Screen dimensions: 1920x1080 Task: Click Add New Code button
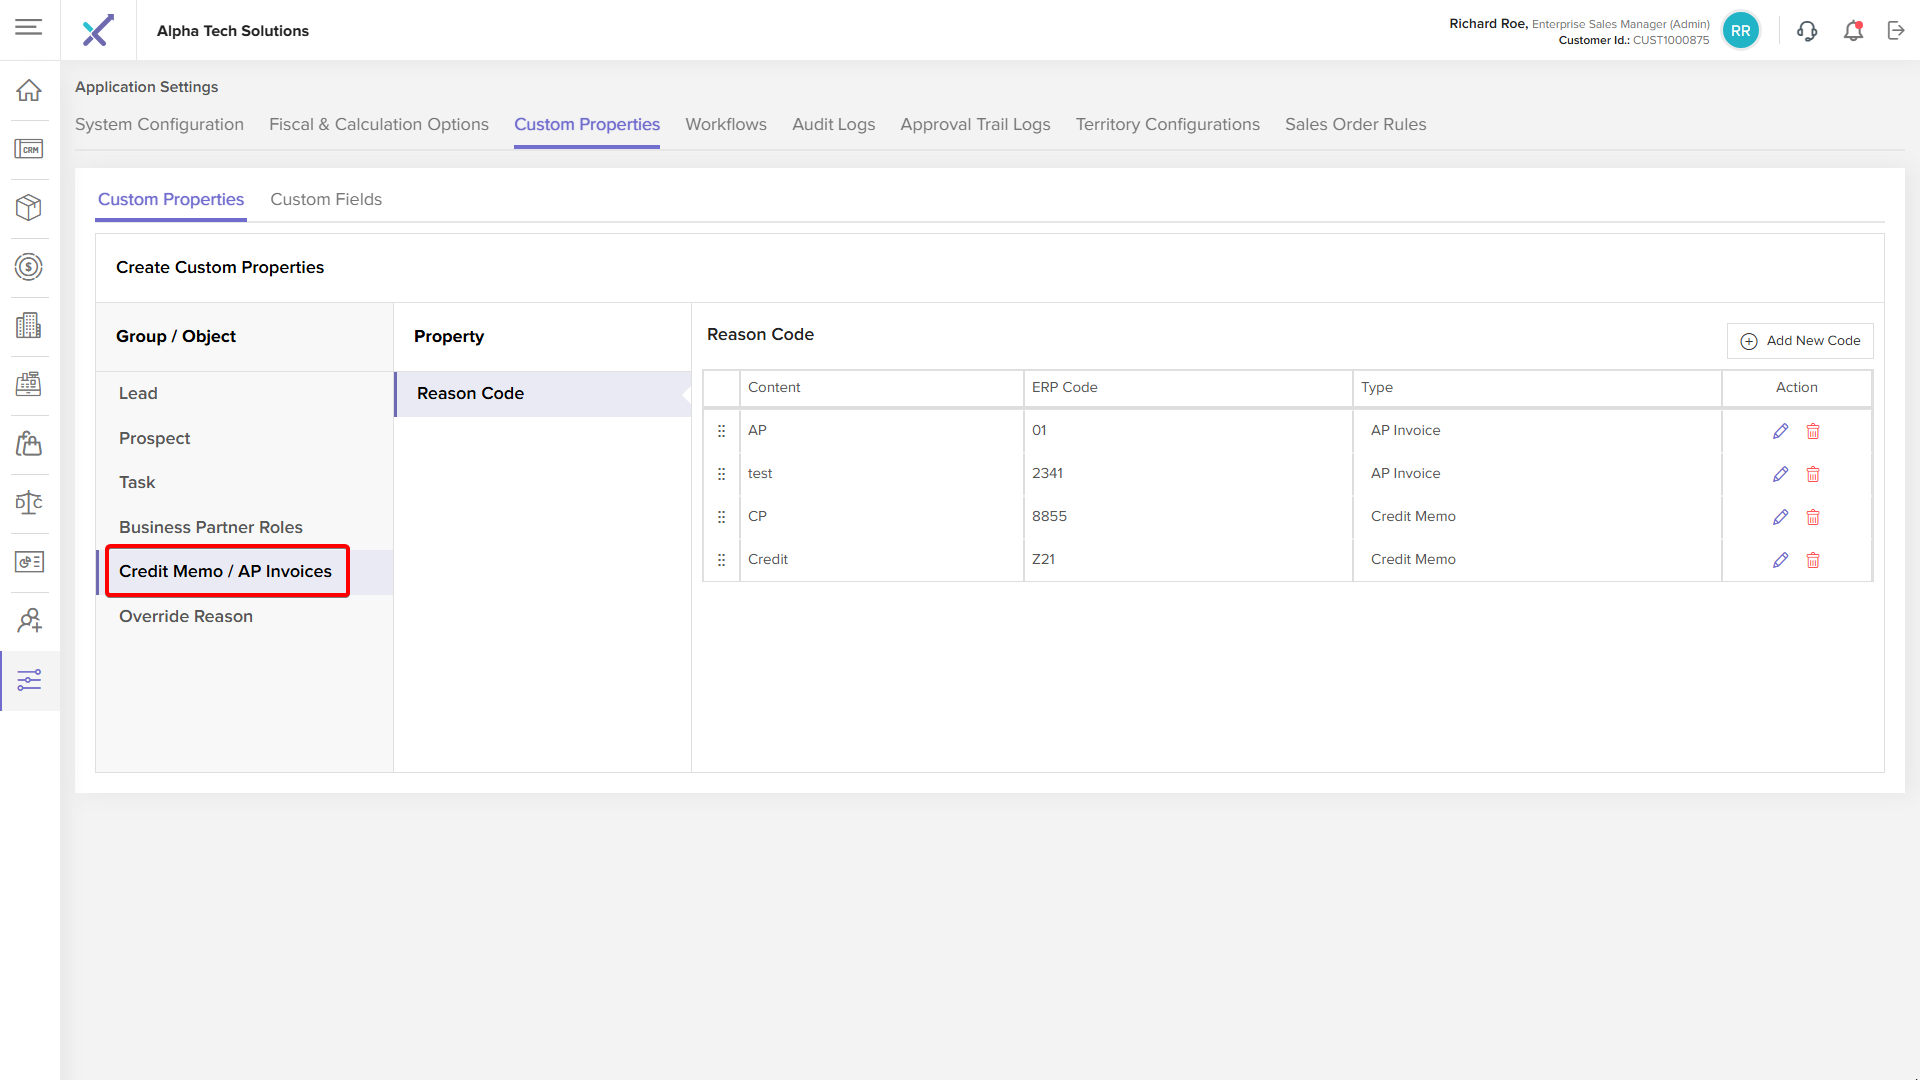coord(1800,341)
